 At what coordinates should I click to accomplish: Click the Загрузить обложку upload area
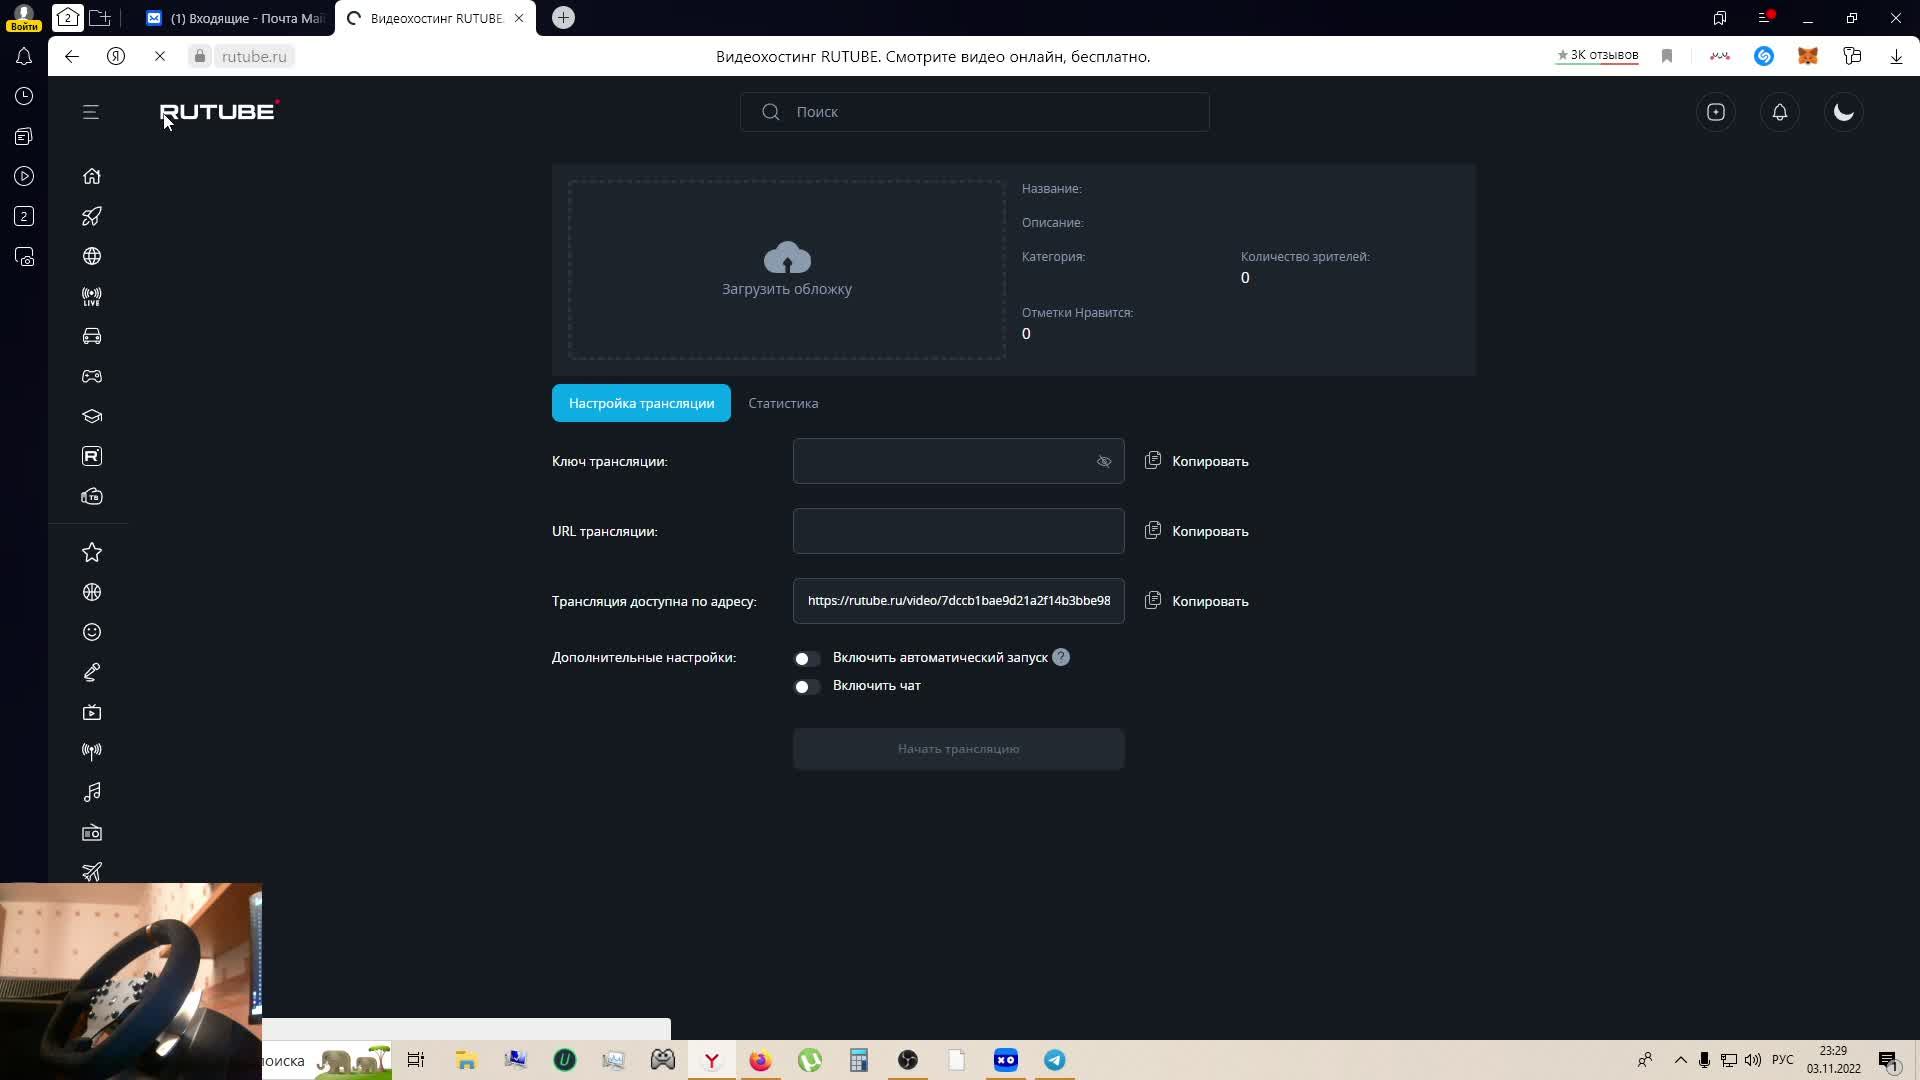tap(787, 270)
